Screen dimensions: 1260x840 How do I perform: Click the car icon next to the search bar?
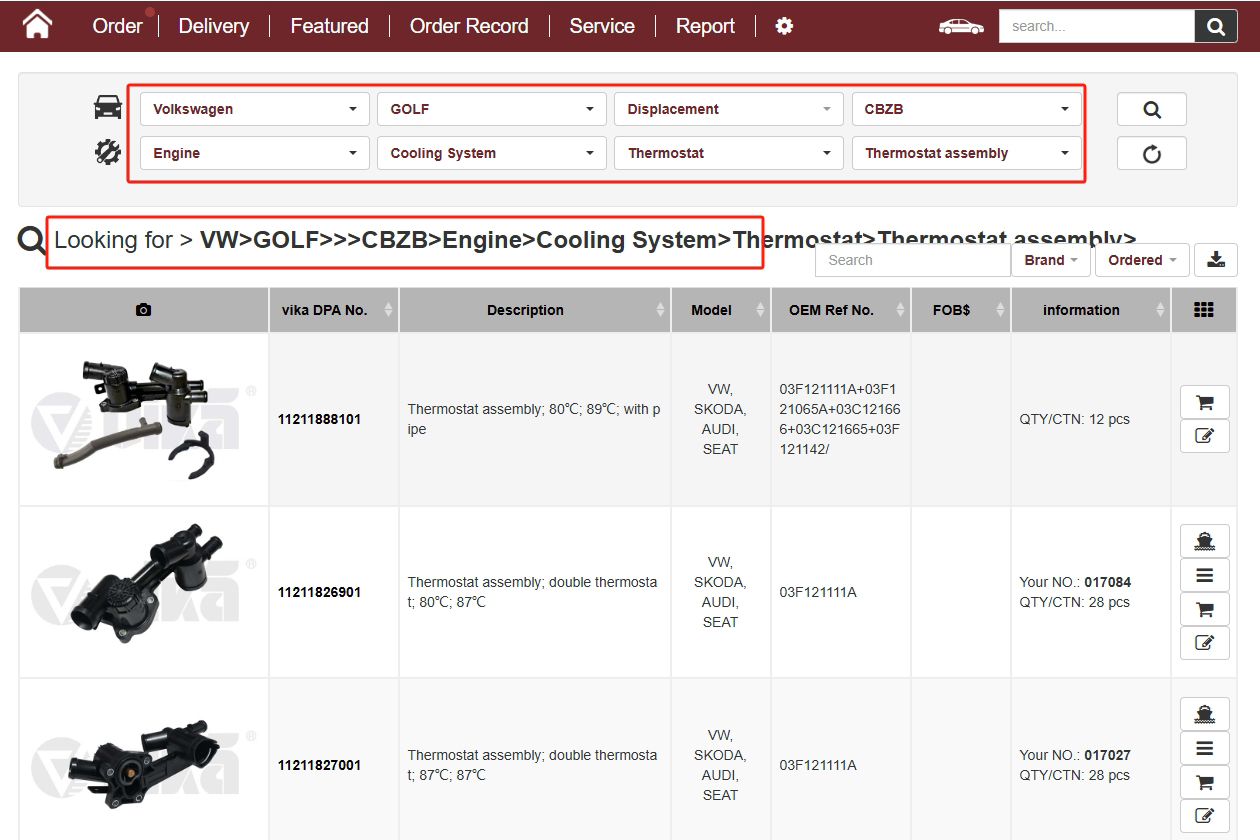(960, 24)
